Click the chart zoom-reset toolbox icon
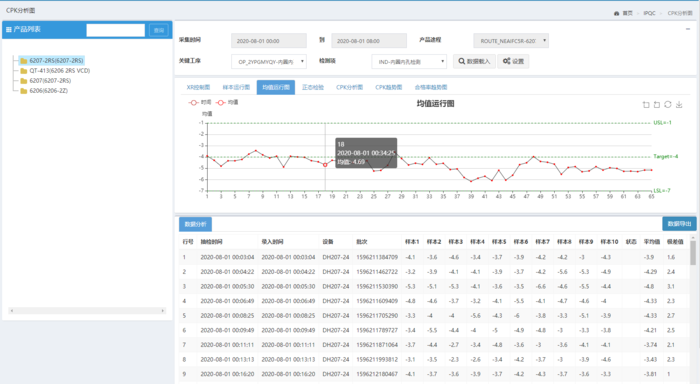700x384 pixels. pos(657,104)
